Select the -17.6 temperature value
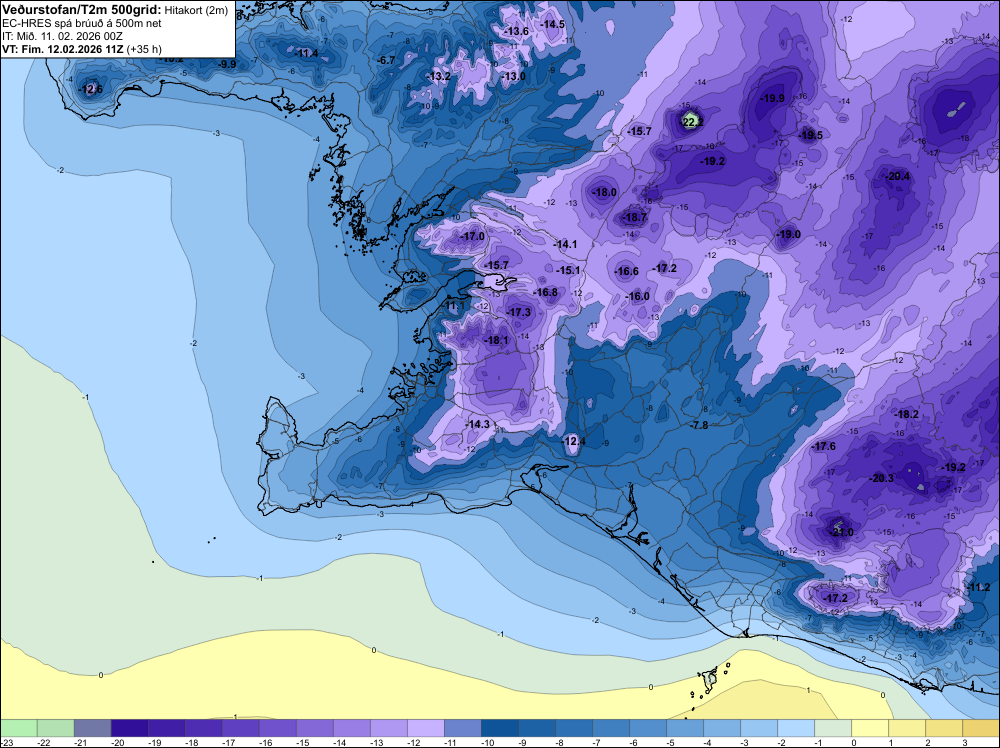 click(x=824, y=447)
